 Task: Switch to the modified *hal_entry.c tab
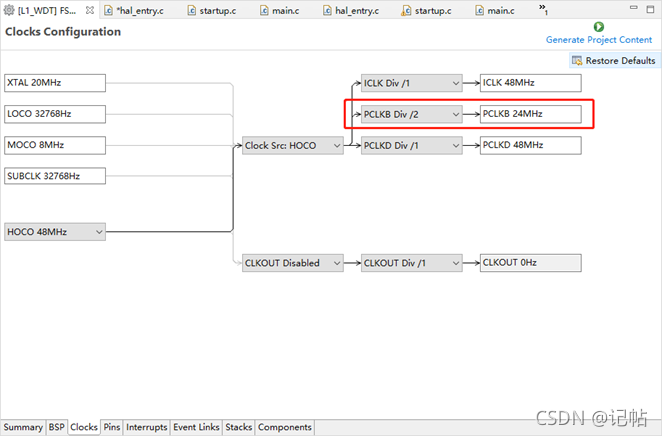[134, 10]
